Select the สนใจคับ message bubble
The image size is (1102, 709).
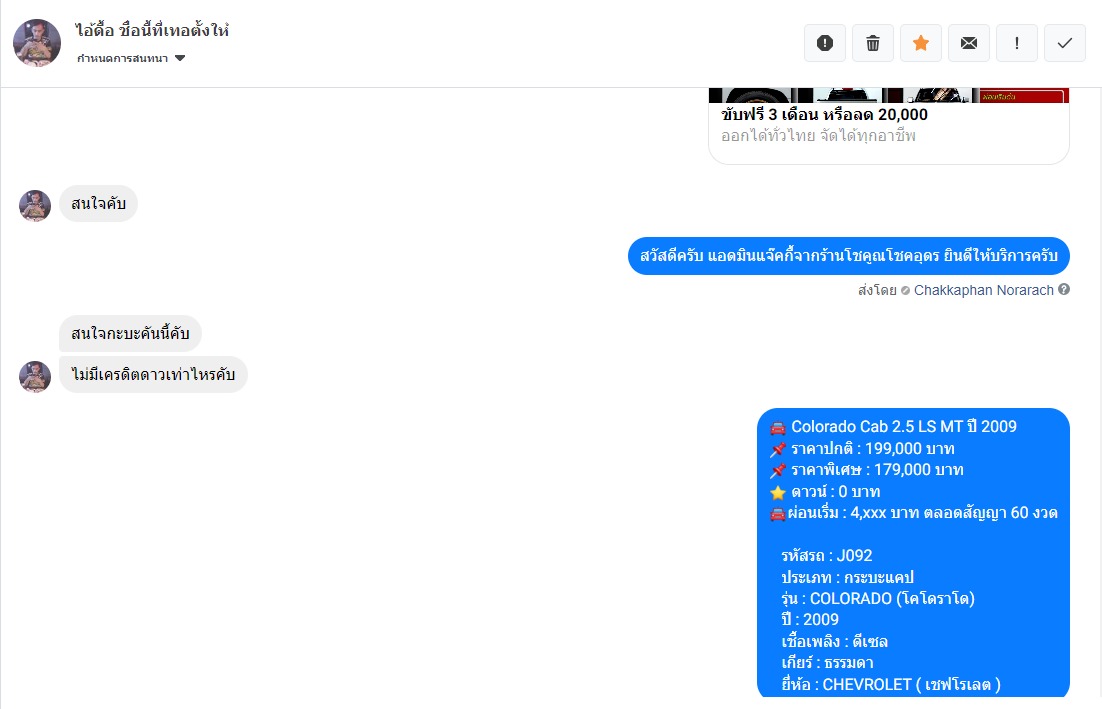click(x=98, y=204)
